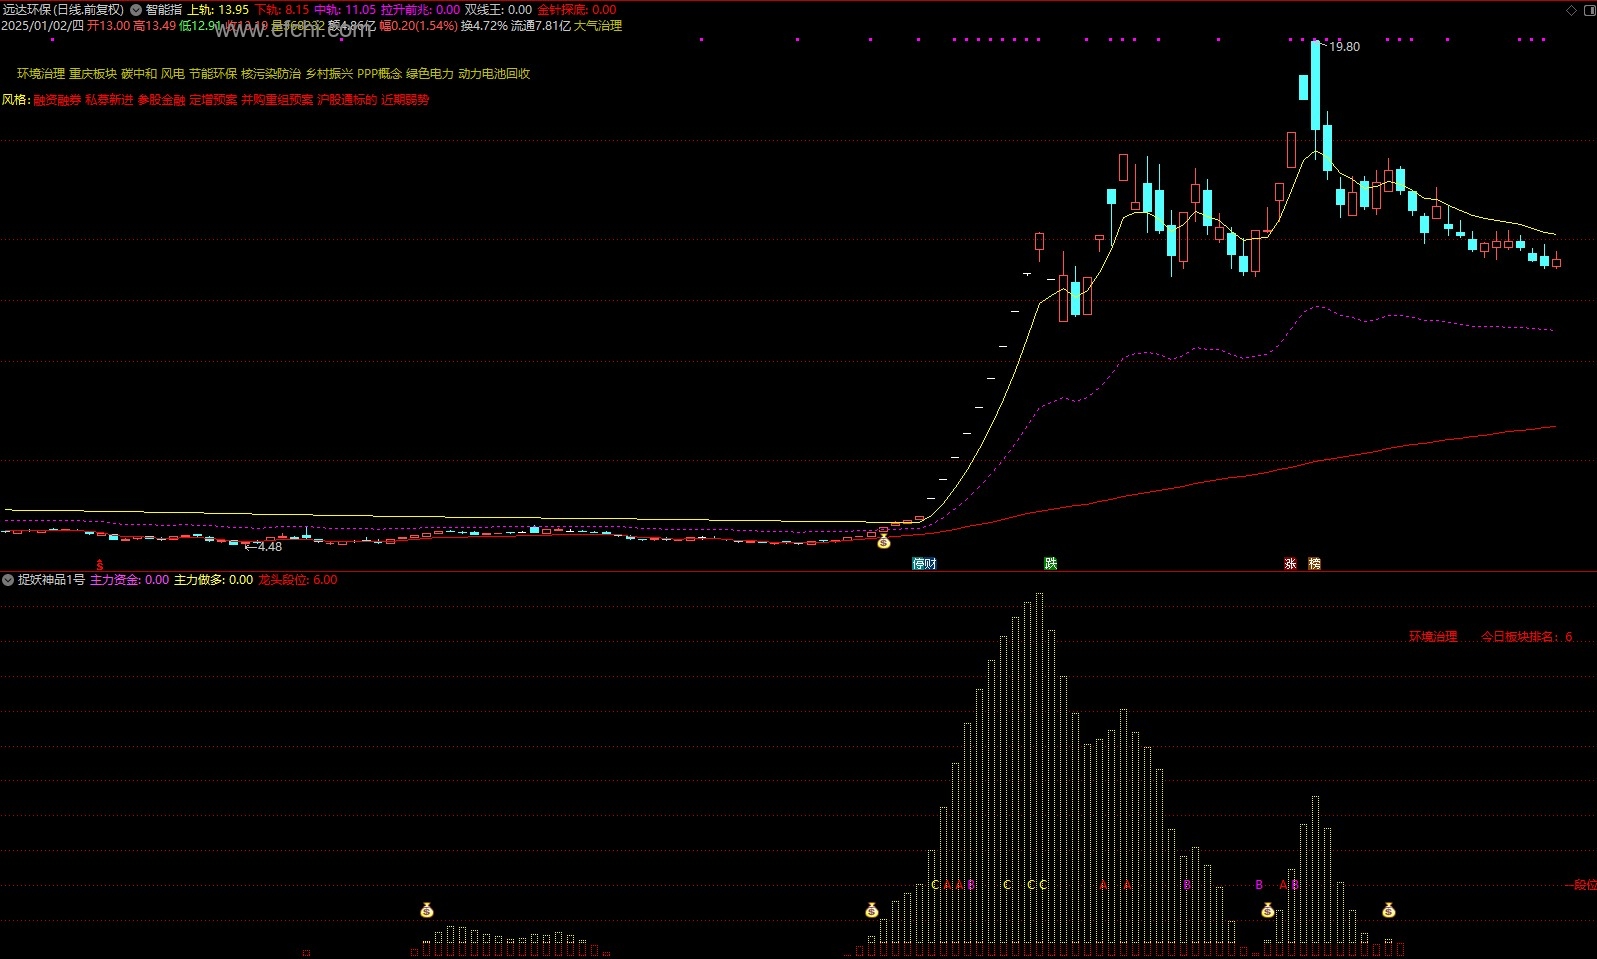Click the 智能指 indicator name
The height and width of the screenshot is (959, 1597).
pyautogui.click(x=164, y=10)
